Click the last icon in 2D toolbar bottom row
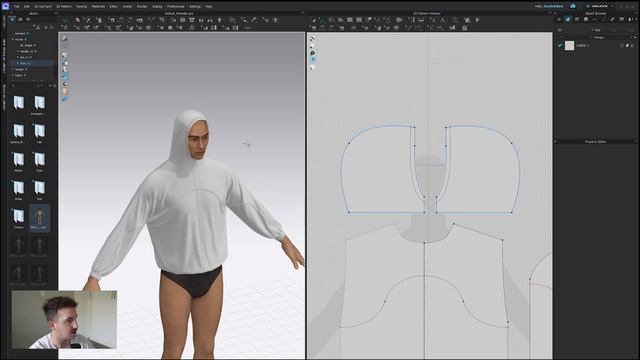 (x=464, y=28)
